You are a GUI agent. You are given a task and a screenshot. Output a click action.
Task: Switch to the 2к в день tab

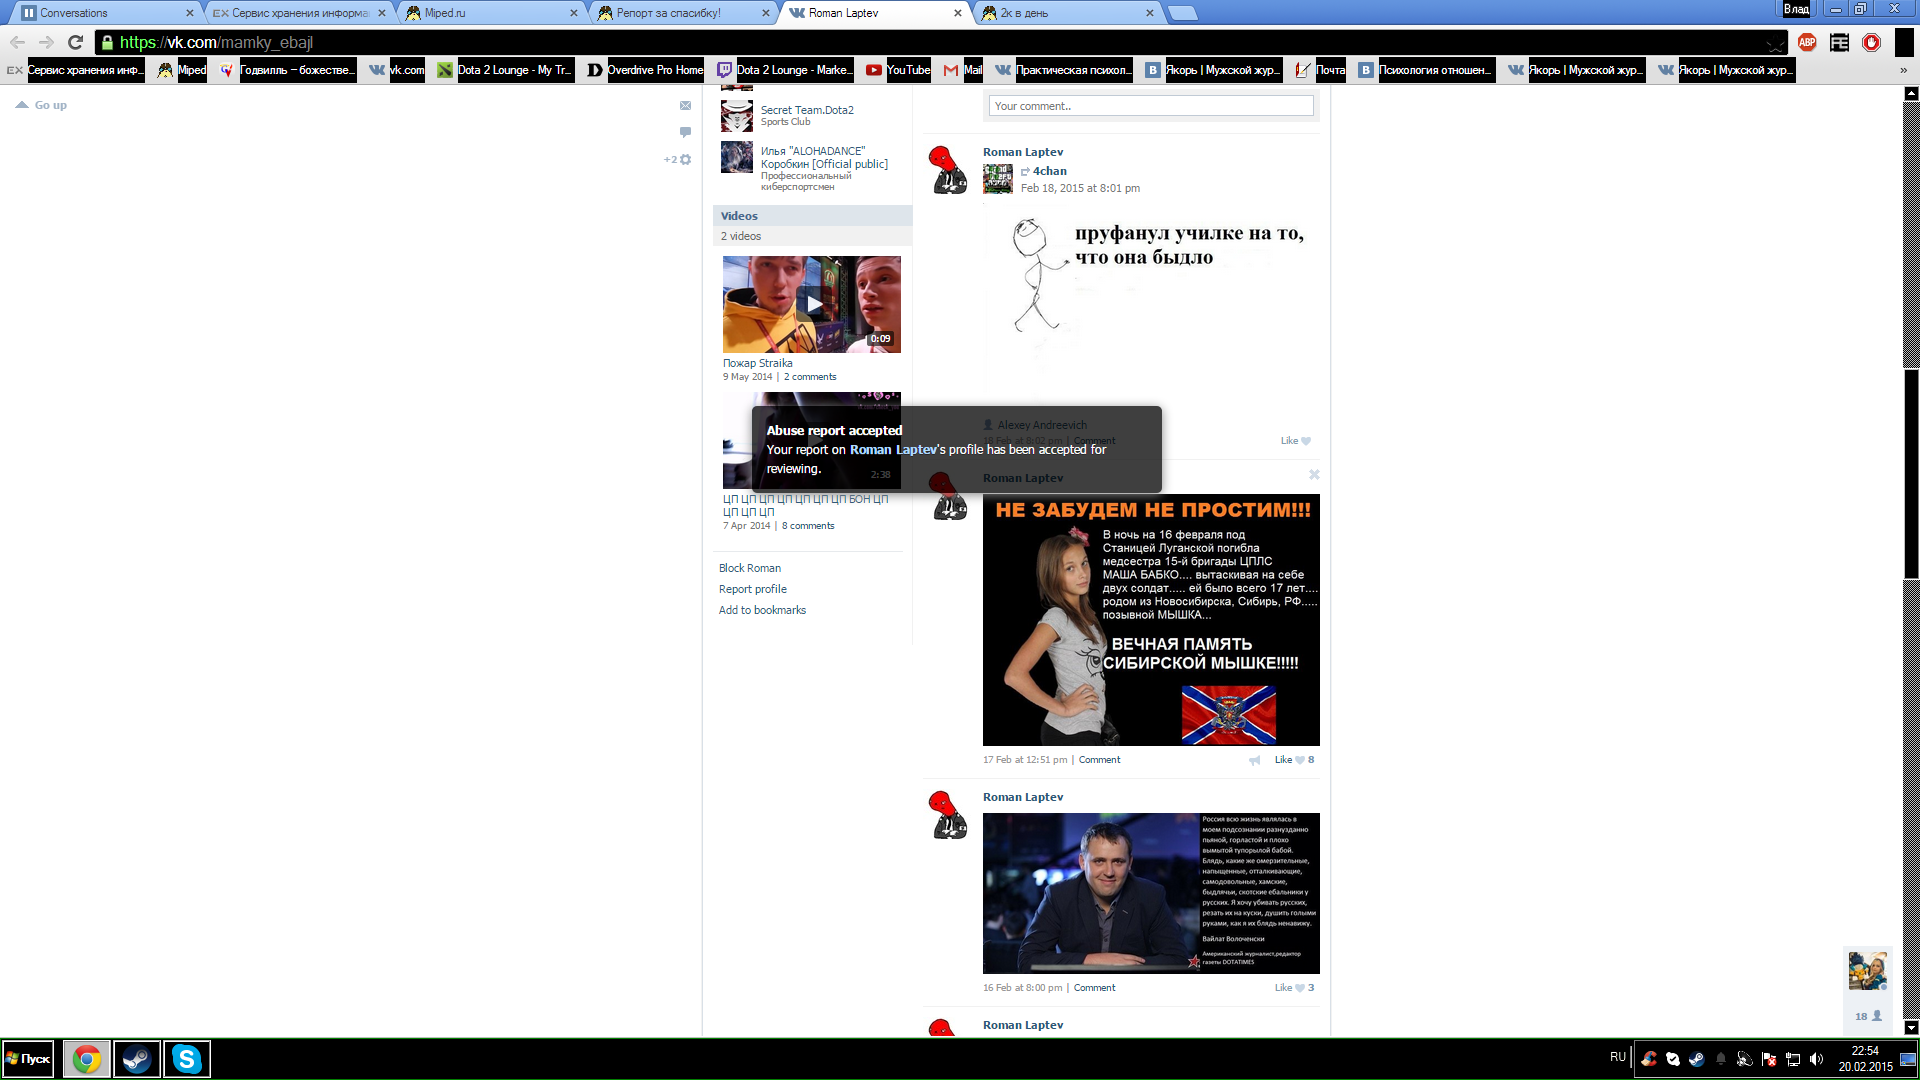point(1066,13)
